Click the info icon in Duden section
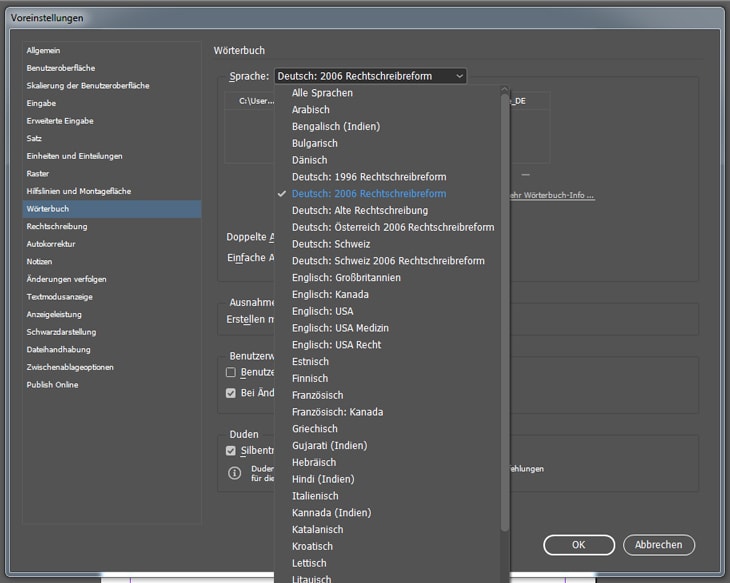Image resolution: width=730 pixels, height=583 pixels. tap(235, 473)
